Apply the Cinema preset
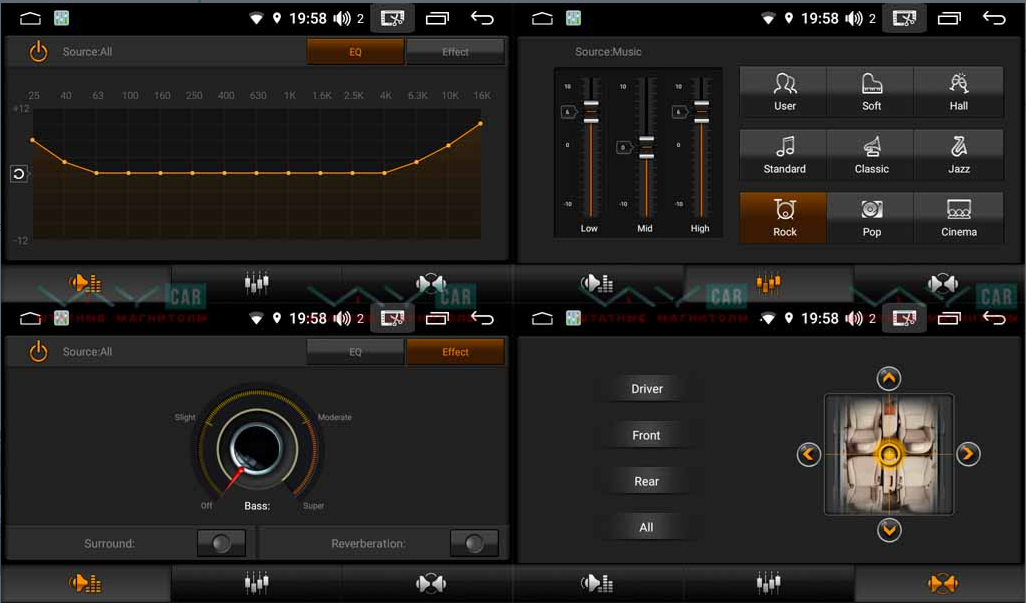Image resolution: width=1026 pixels, height=603 pixels. [958, 217]
